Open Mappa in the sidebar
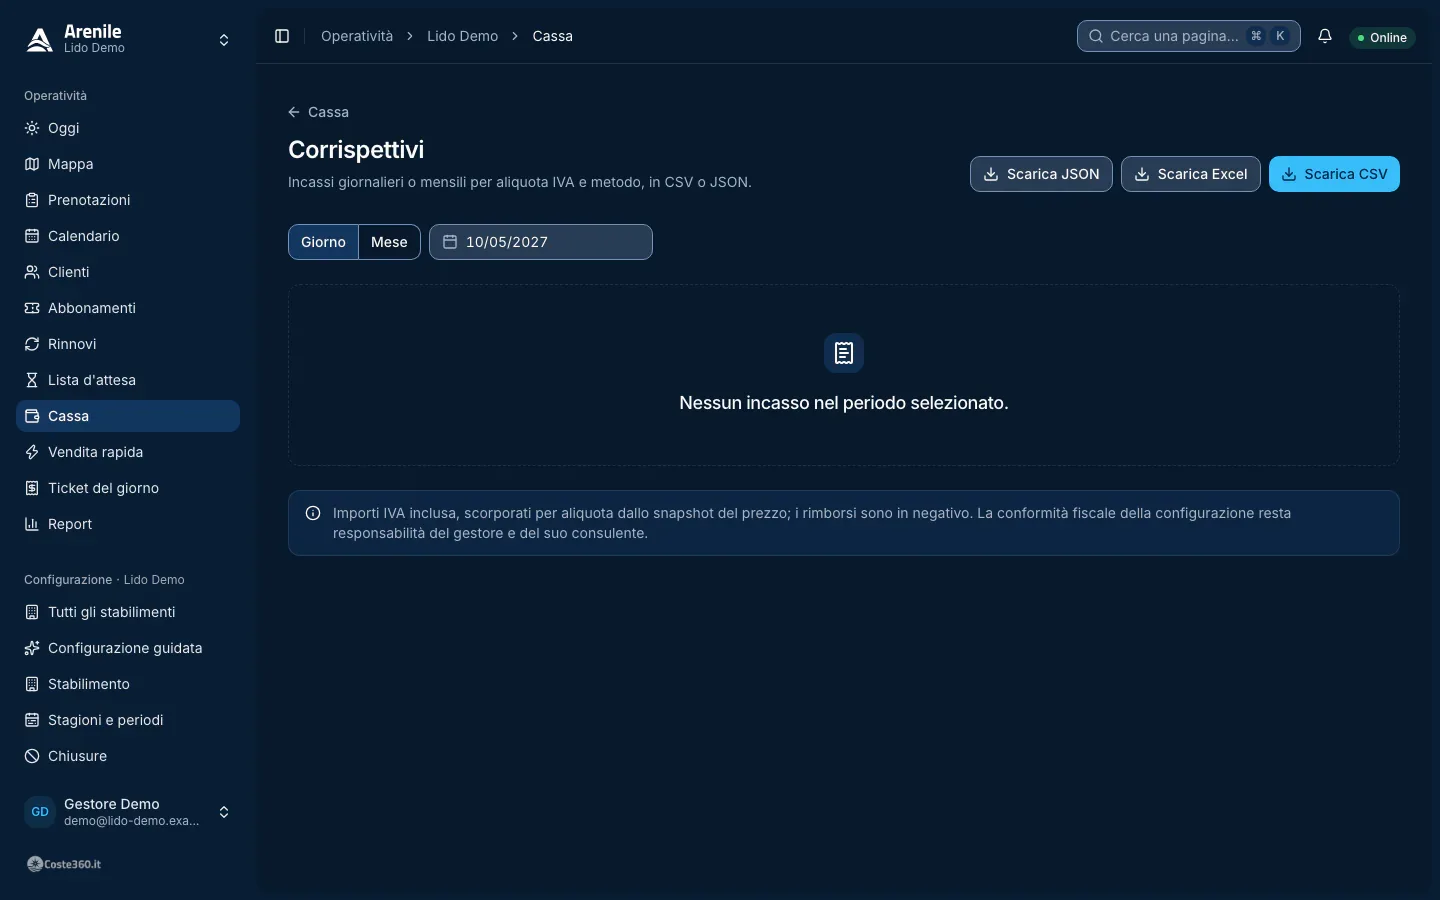Image resolution: width=1440 pixels, height=900 pixels. (128, 164)
